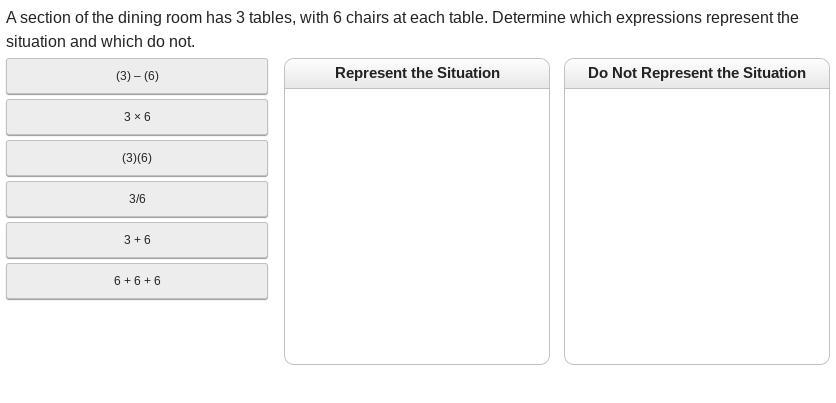Pick the "(3)(6)" expression tile
836x403 pixels.
137,158
